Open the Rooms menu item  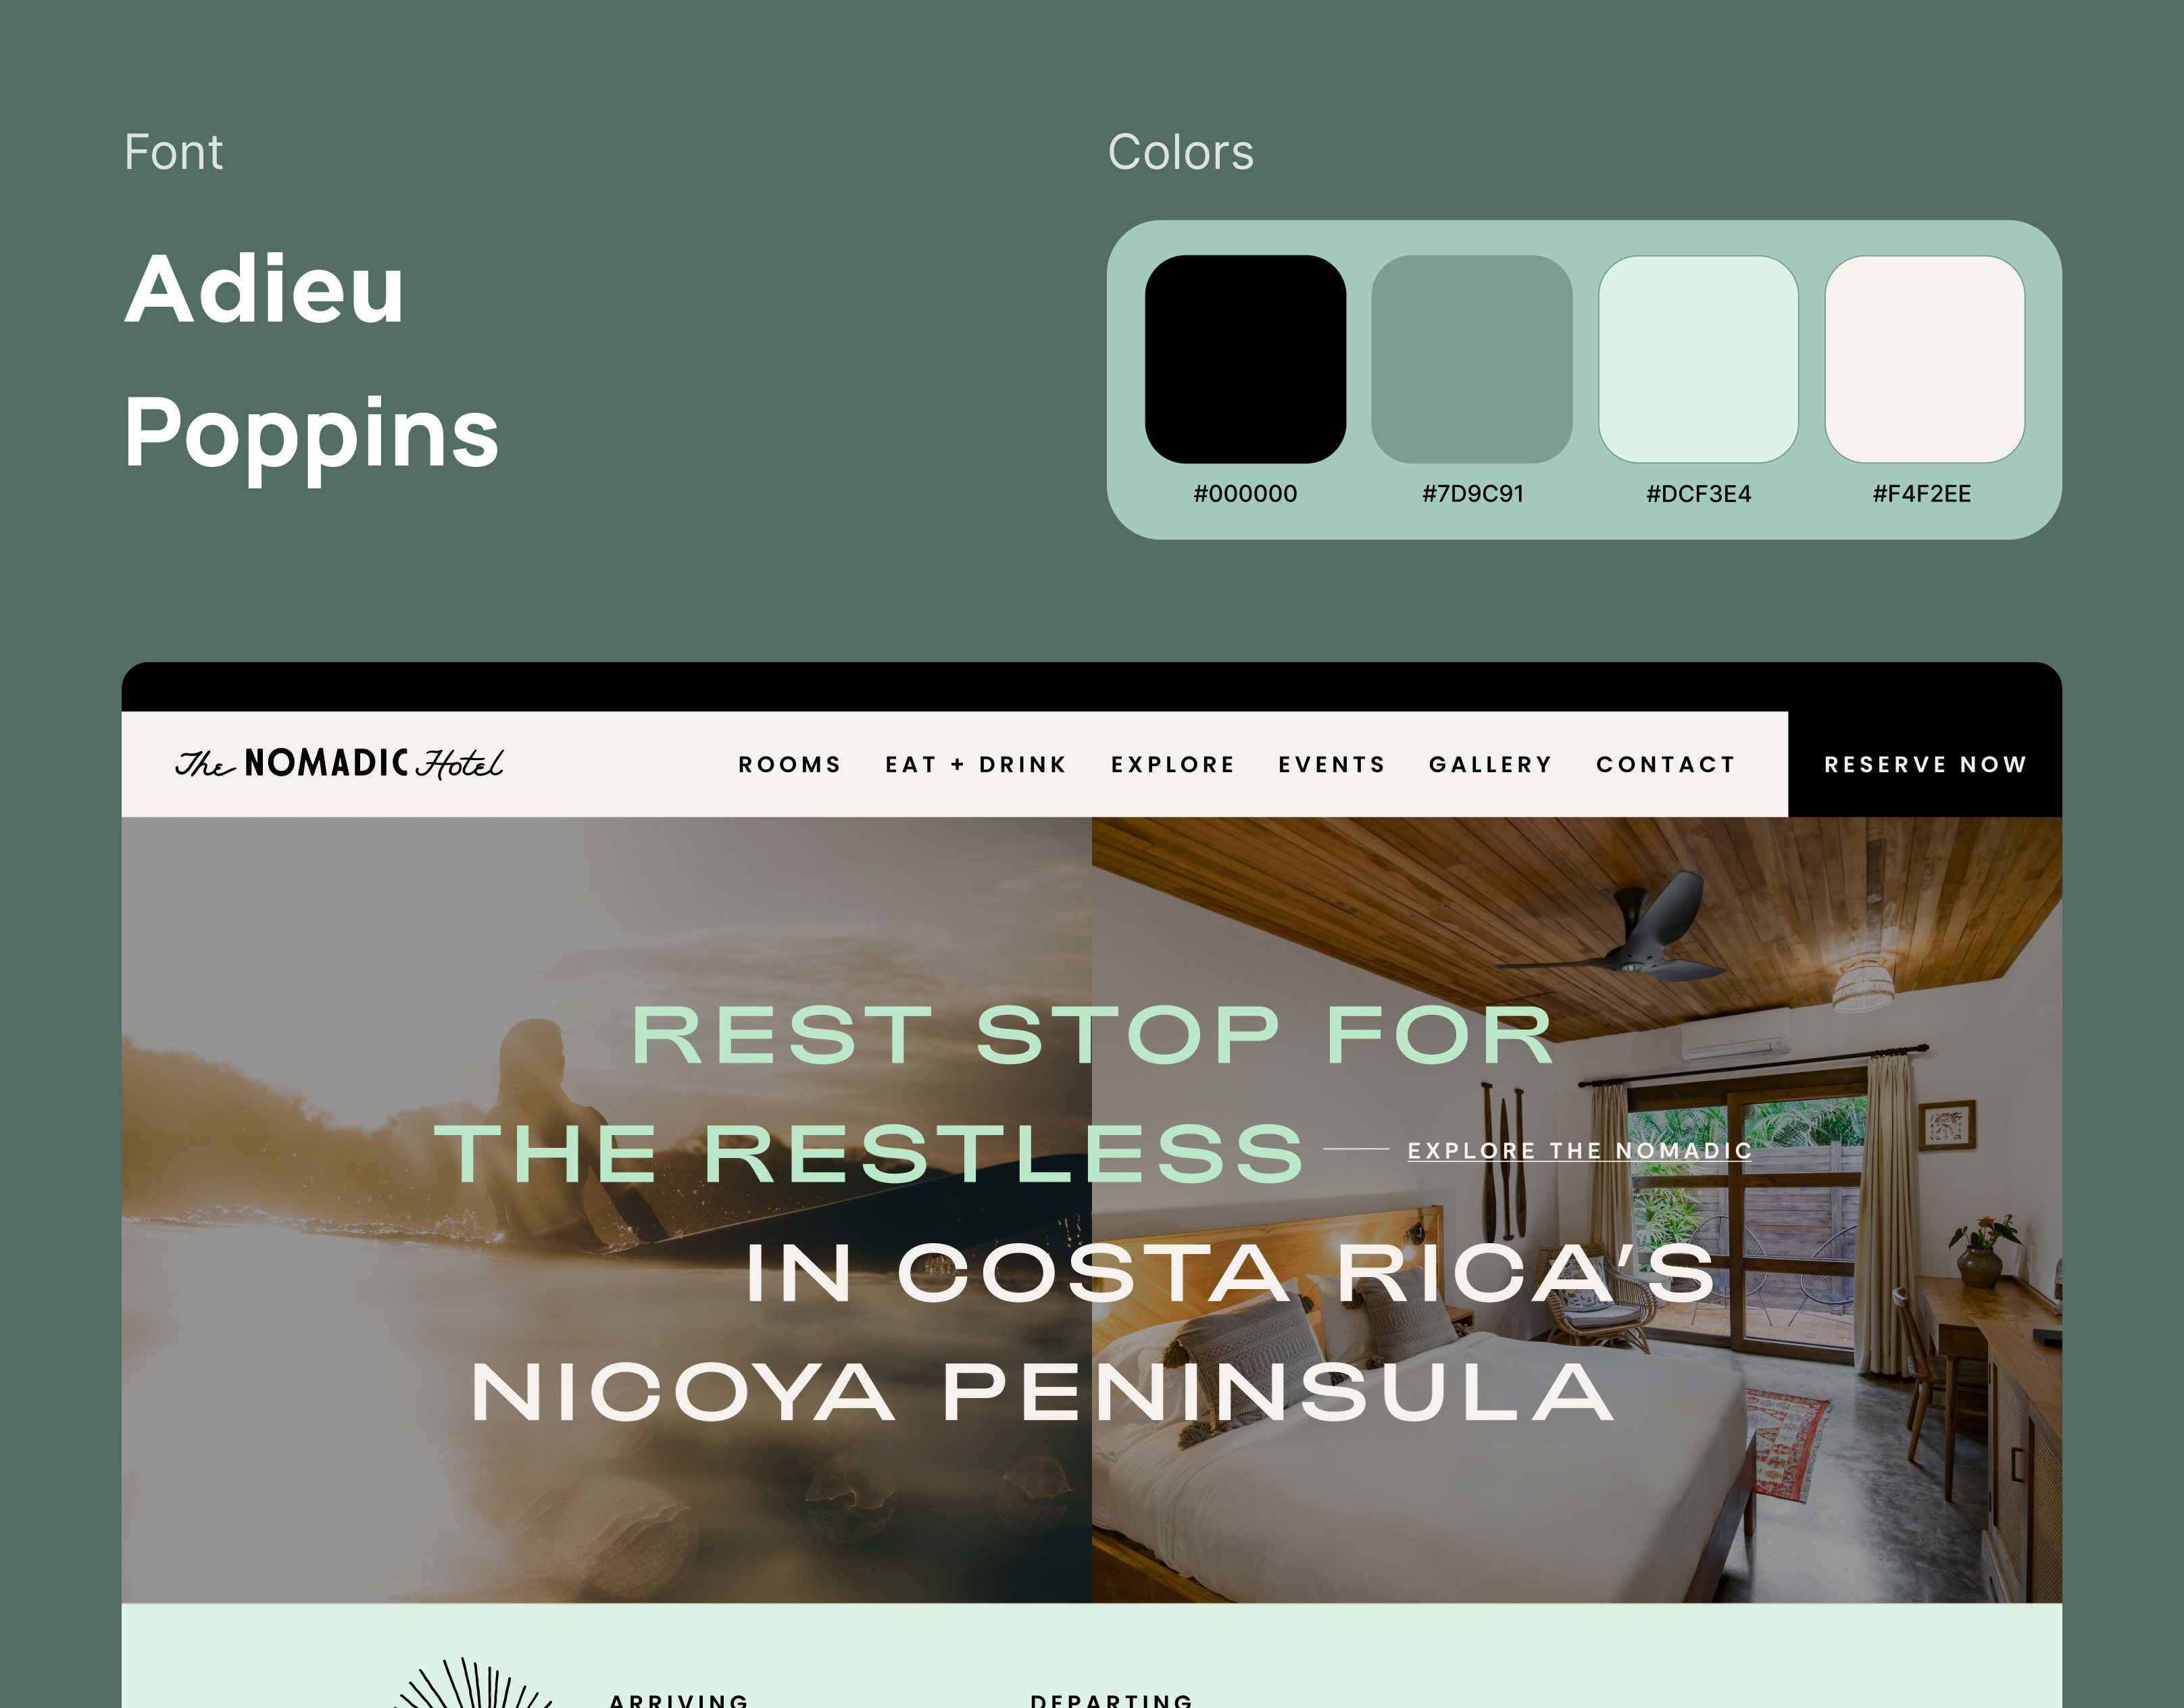point(790,764)
